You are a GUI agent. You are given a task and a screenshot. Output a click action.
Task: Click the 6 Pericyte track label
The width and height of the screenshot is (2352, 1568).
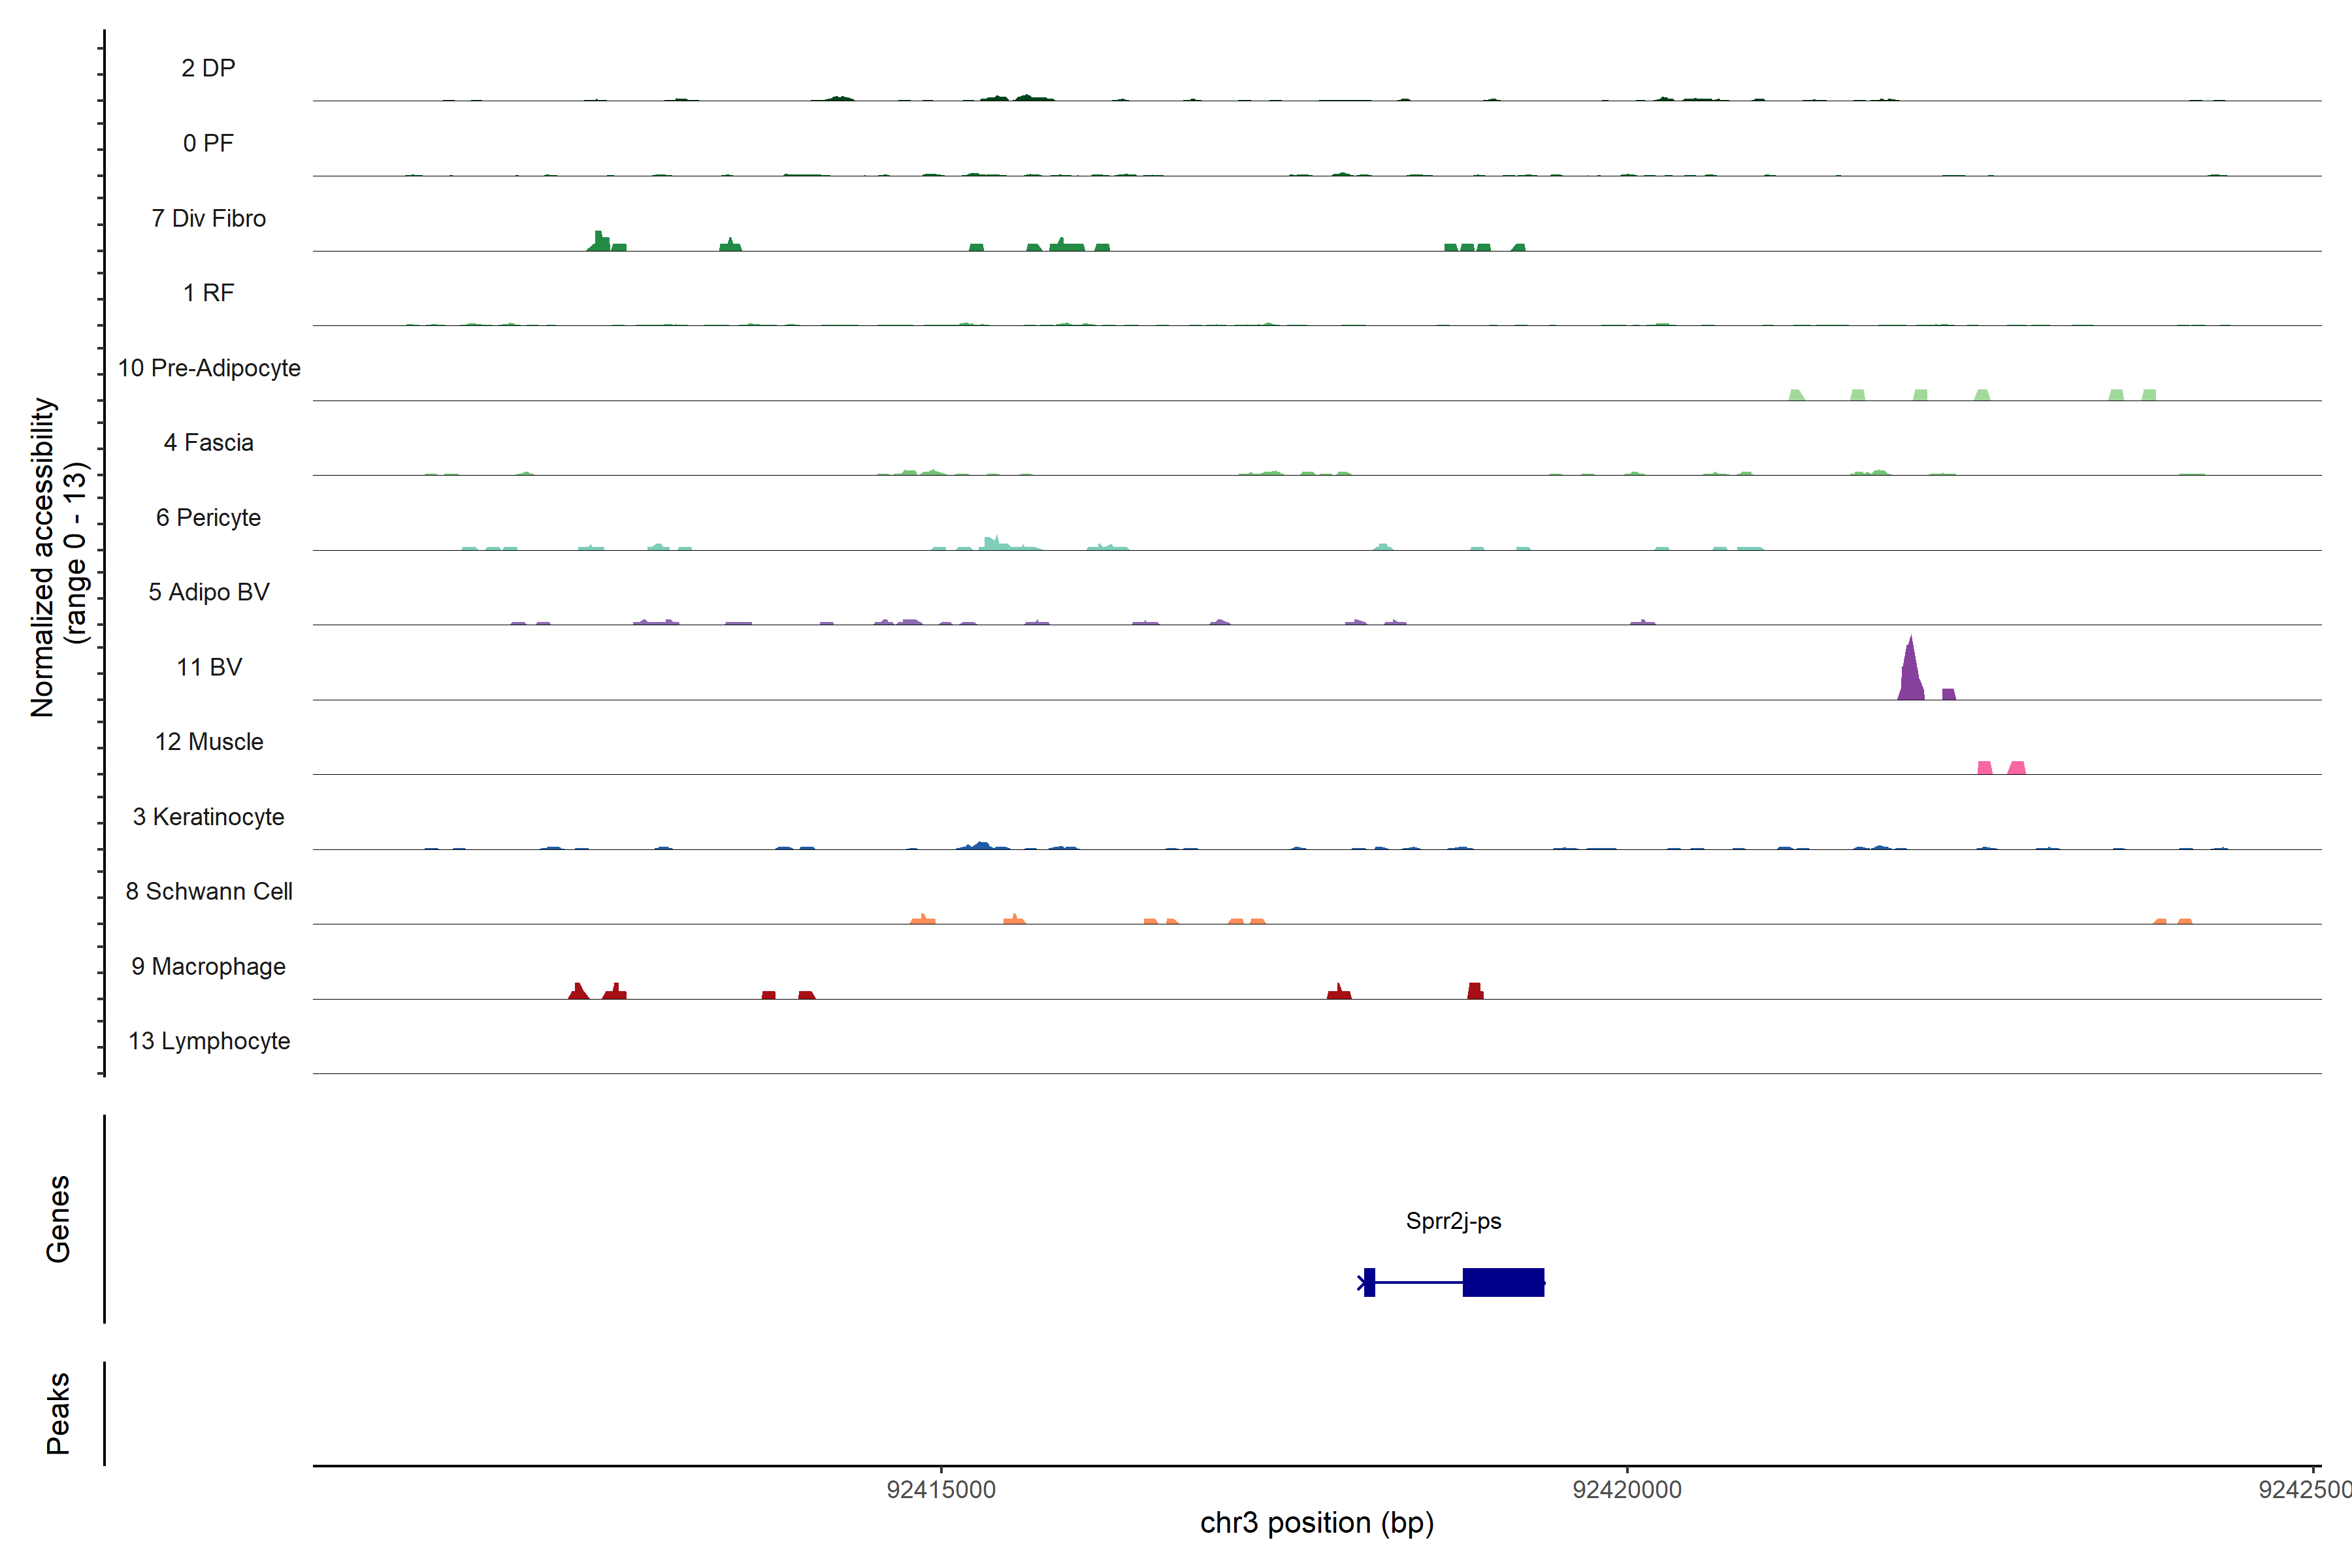[209, 518]
